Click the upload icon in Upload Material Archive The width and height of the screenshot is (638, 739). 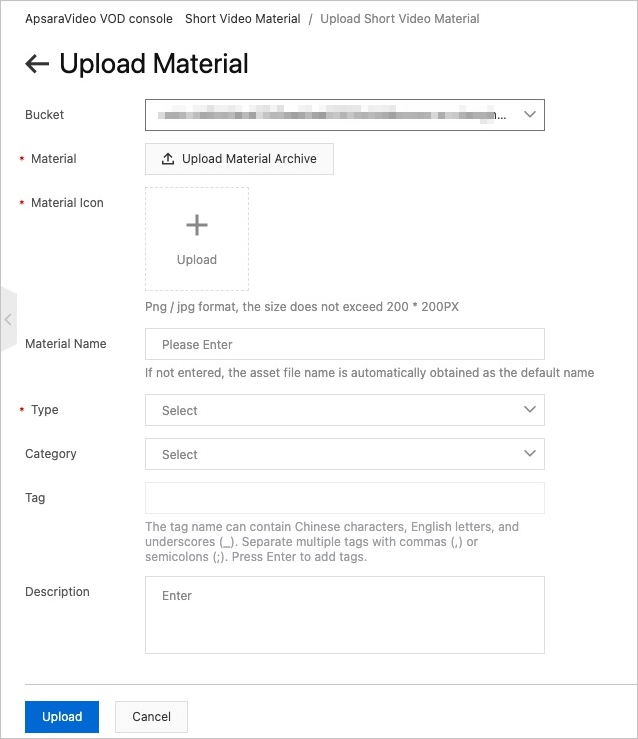point(168,159)
